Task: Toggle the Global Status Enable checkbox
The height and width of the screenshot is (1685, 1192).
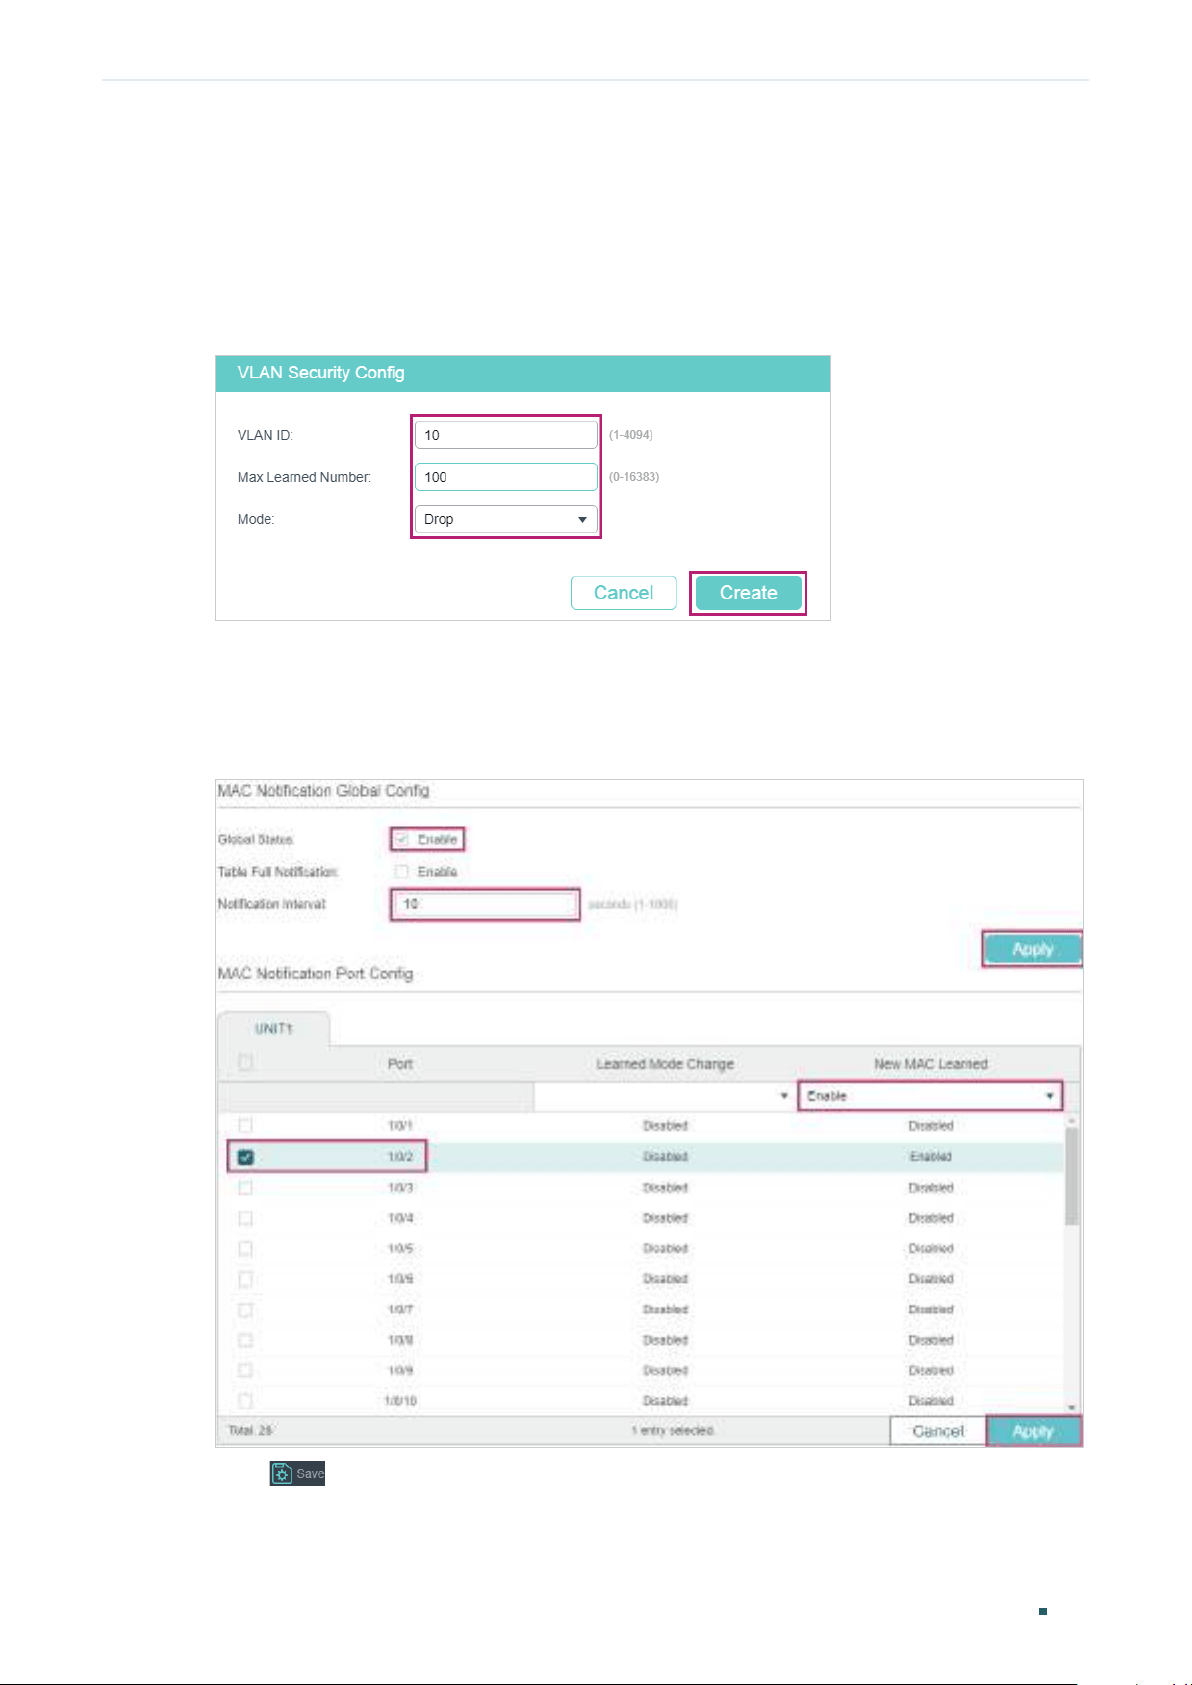Action: (x=401, y=839)
